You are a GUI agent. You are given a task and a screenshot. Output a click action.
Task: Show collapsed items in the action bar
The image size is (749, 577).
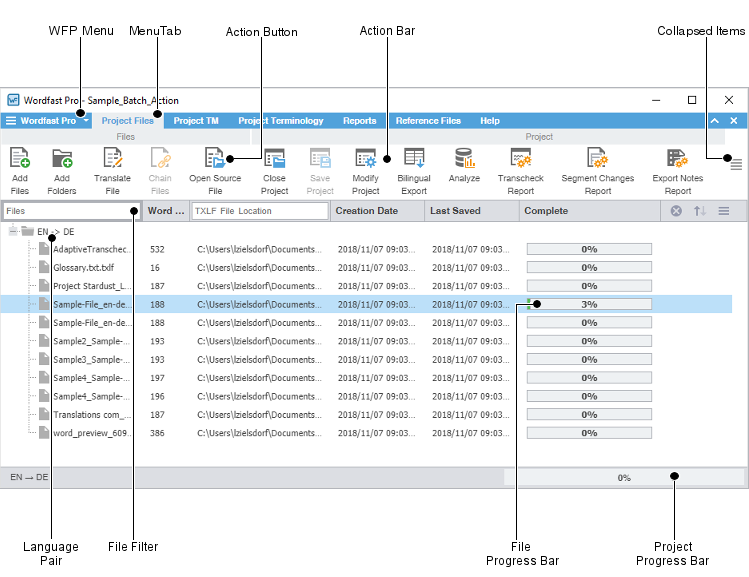736,165
